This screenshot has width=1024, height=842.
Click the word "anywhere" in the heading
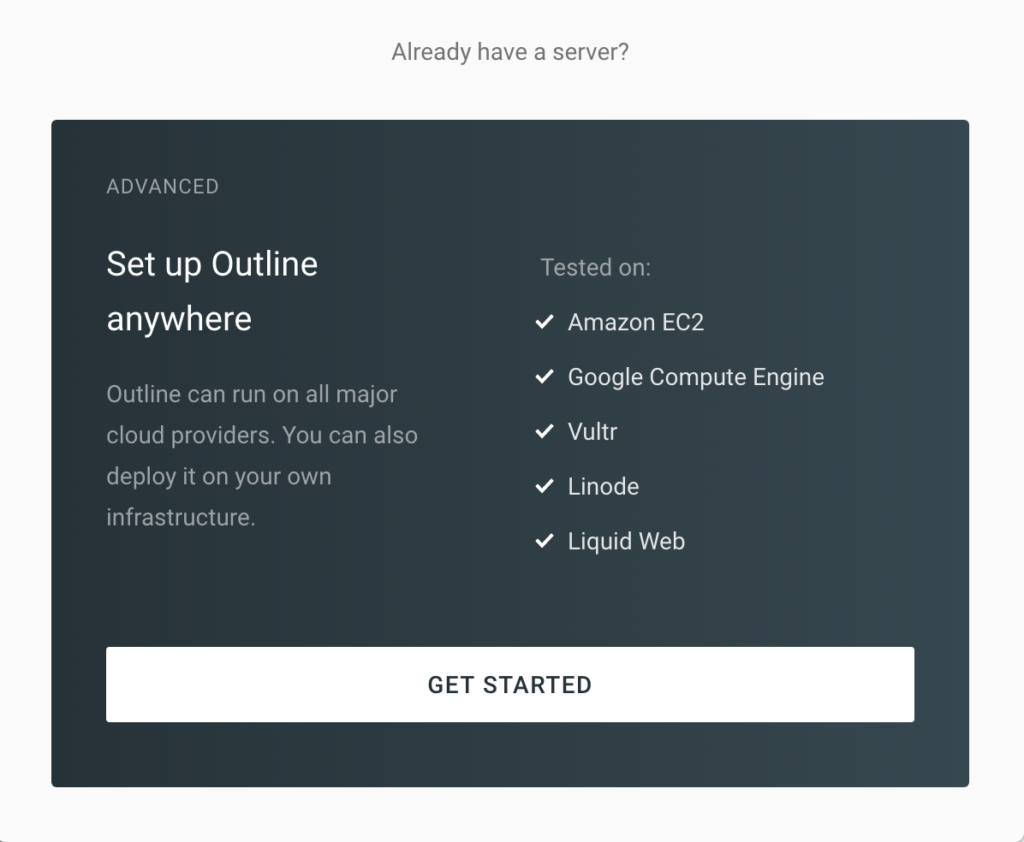(x=179, y=320)
